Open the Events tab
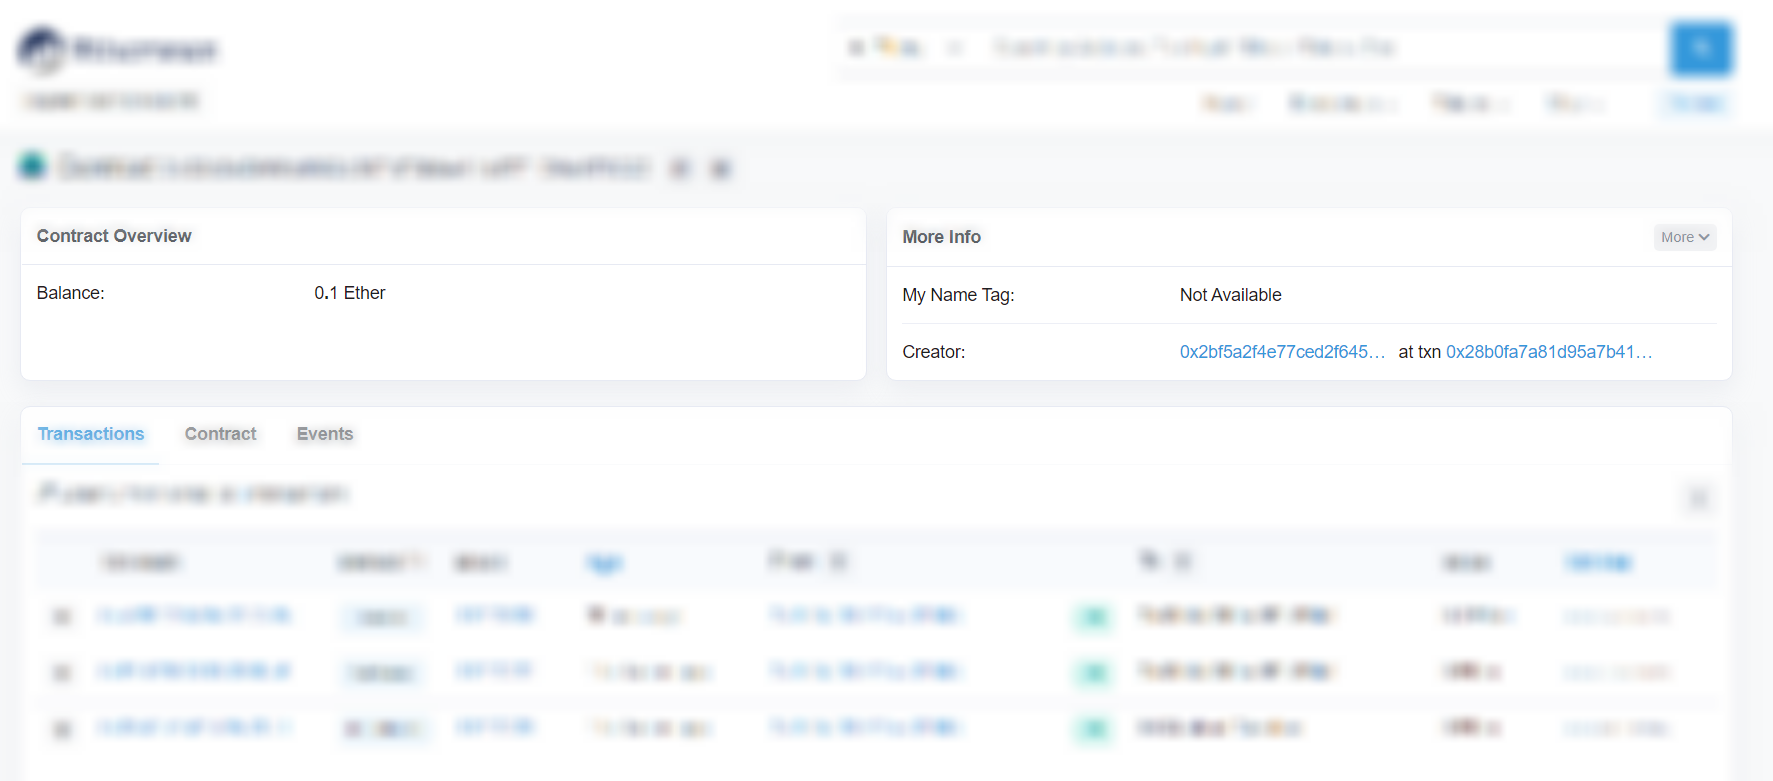 (x=325, y=434)
